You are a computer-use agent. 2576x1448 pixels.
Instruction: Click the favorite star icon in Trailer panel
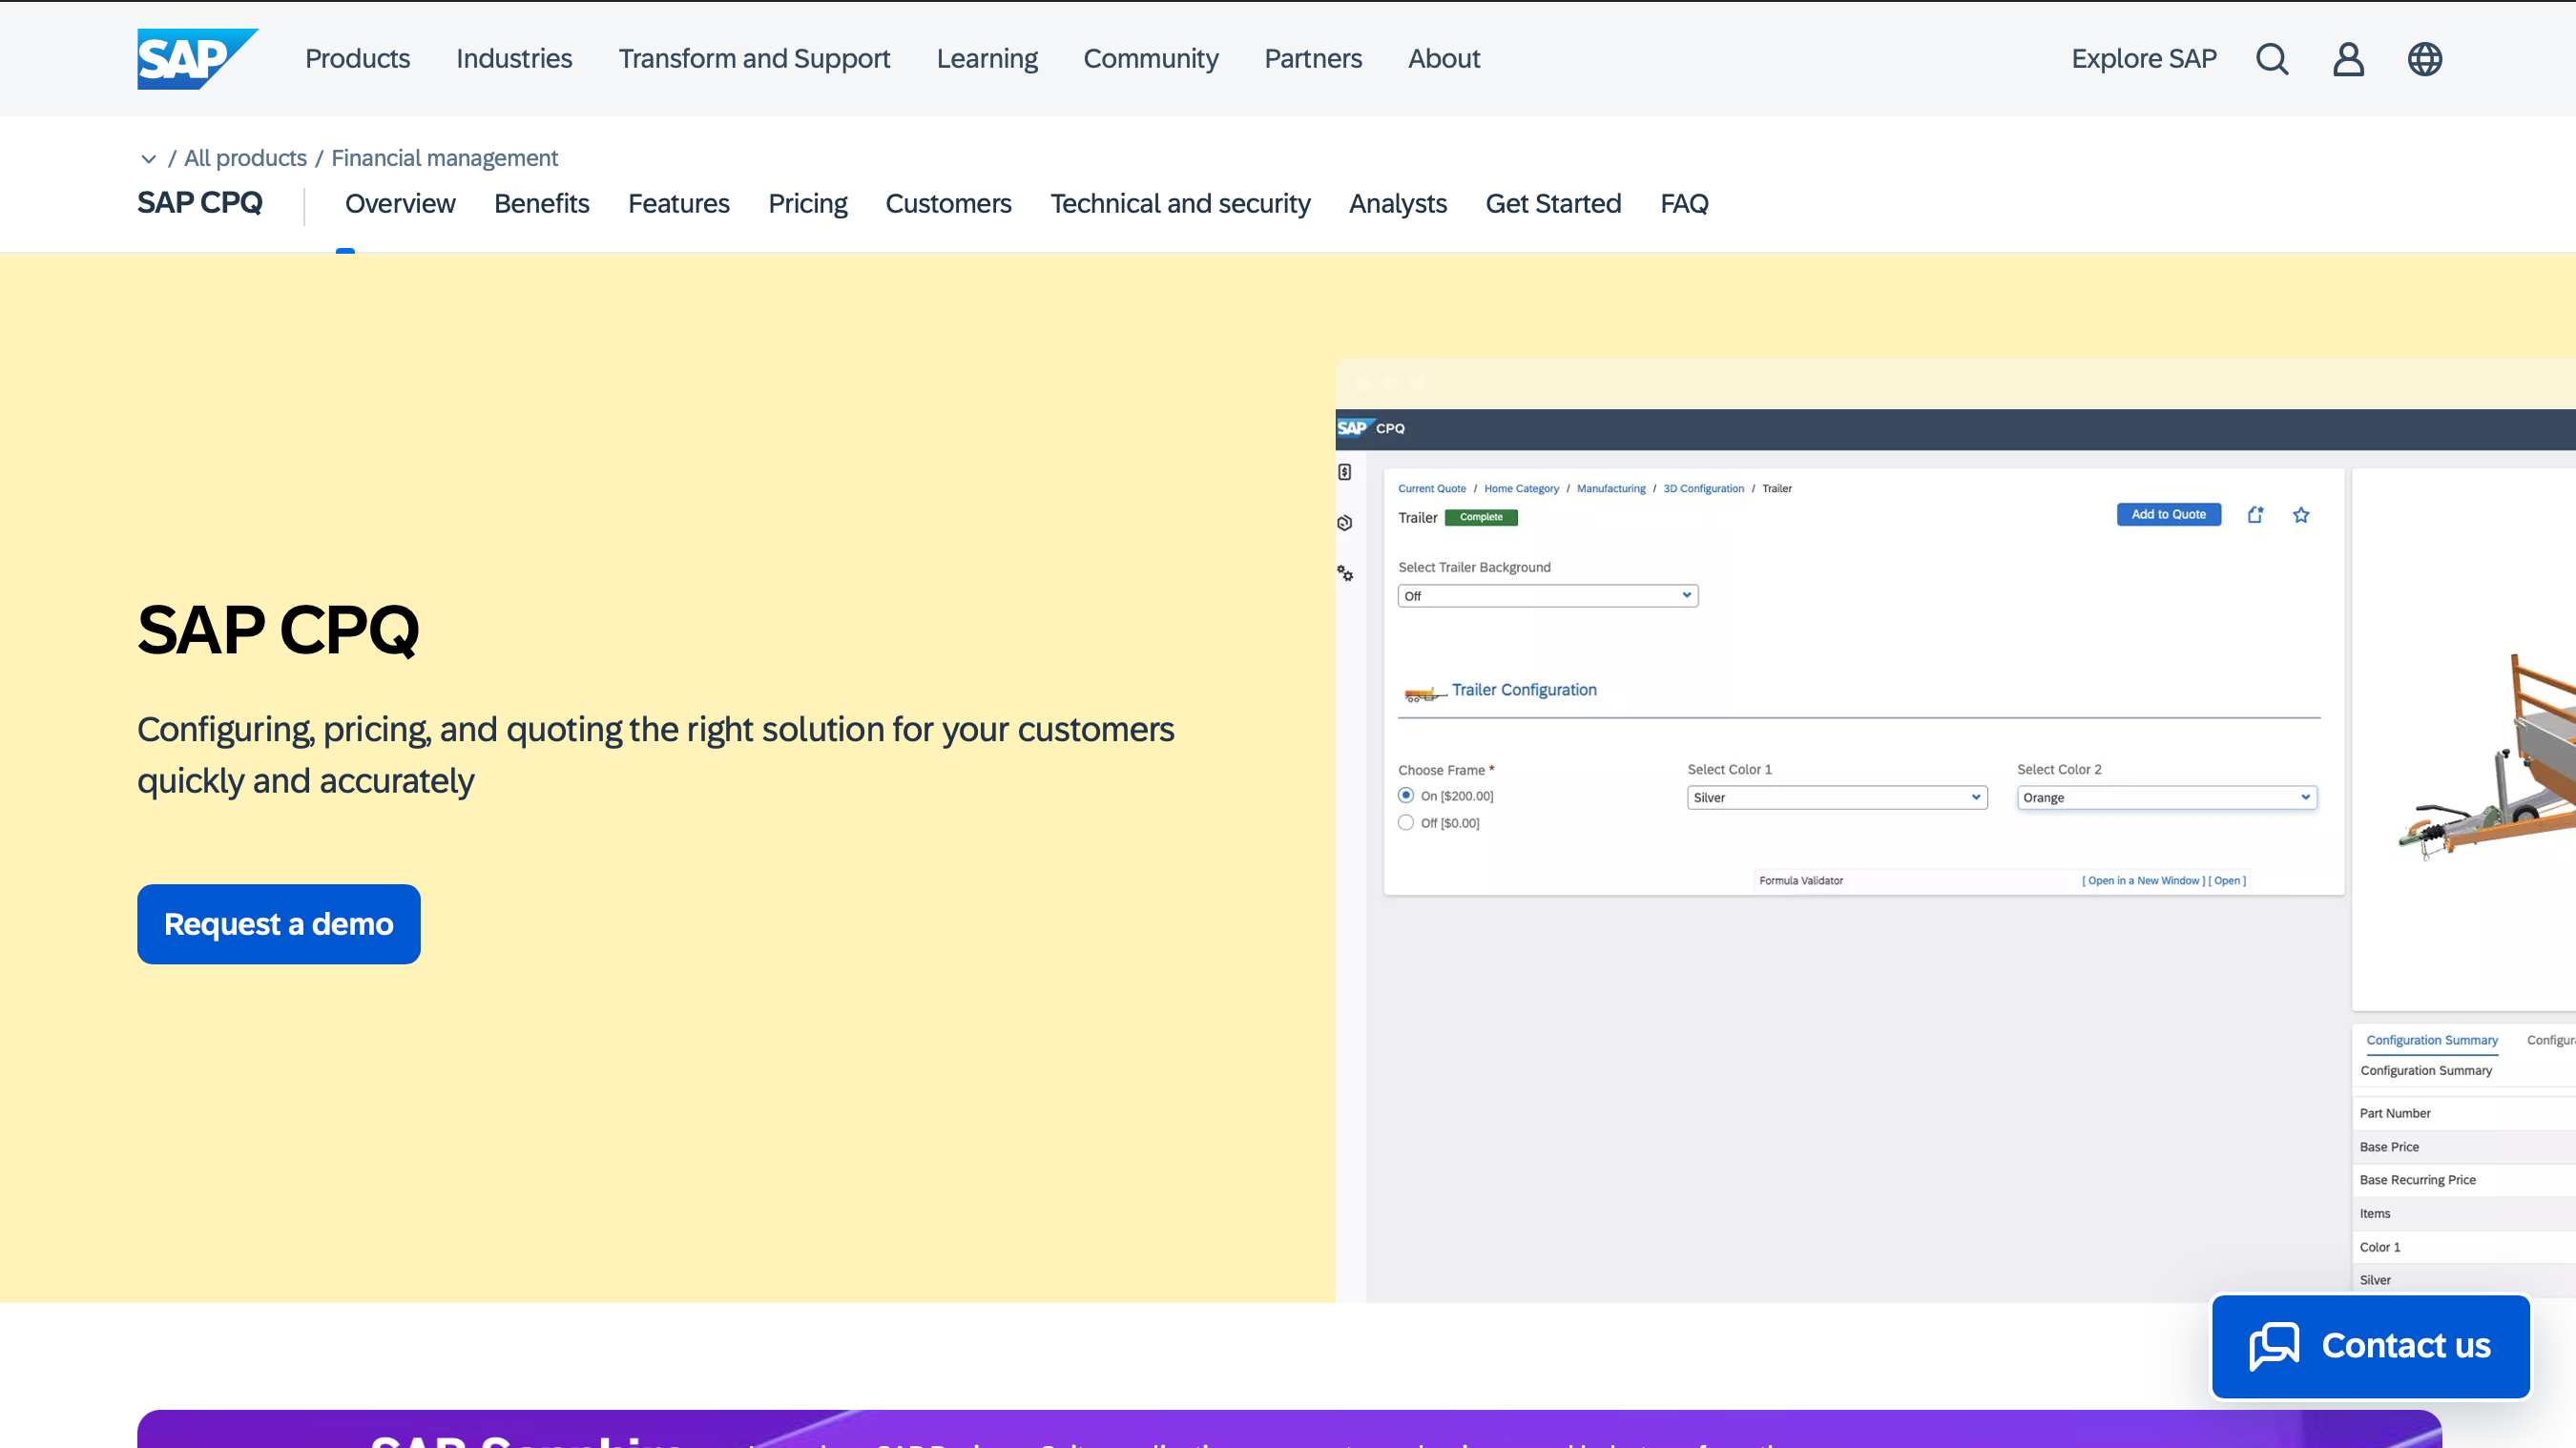pos(2301,515)
